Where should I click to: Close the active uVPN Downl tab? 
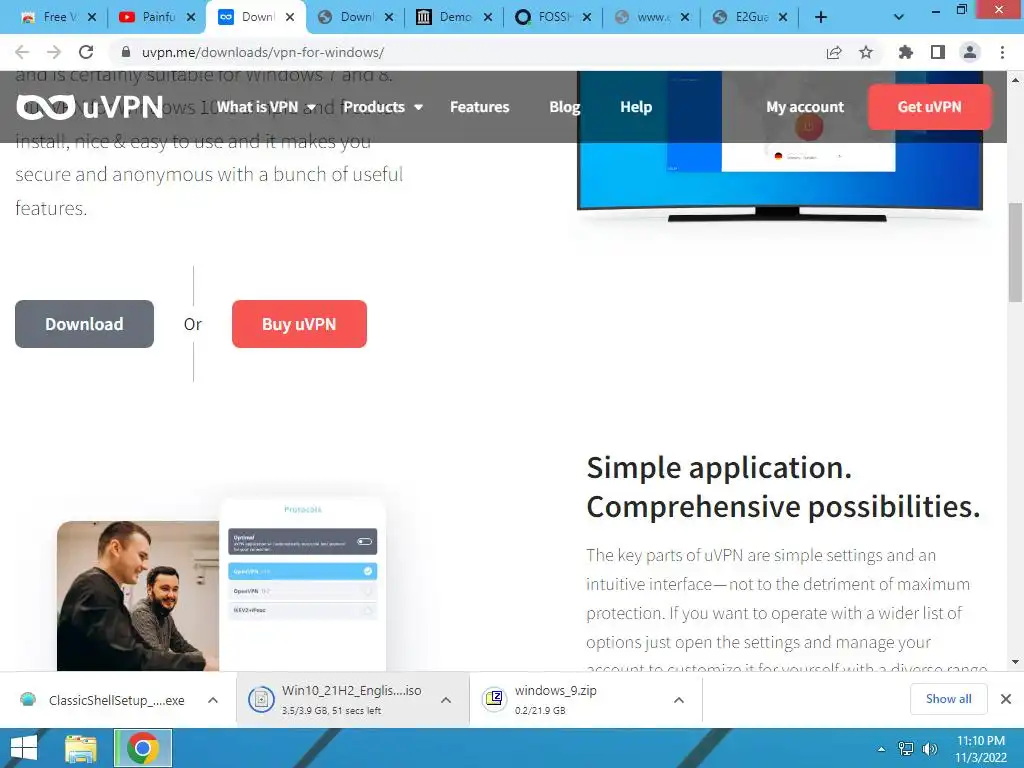pyautogui.click(x=290, y=18)
